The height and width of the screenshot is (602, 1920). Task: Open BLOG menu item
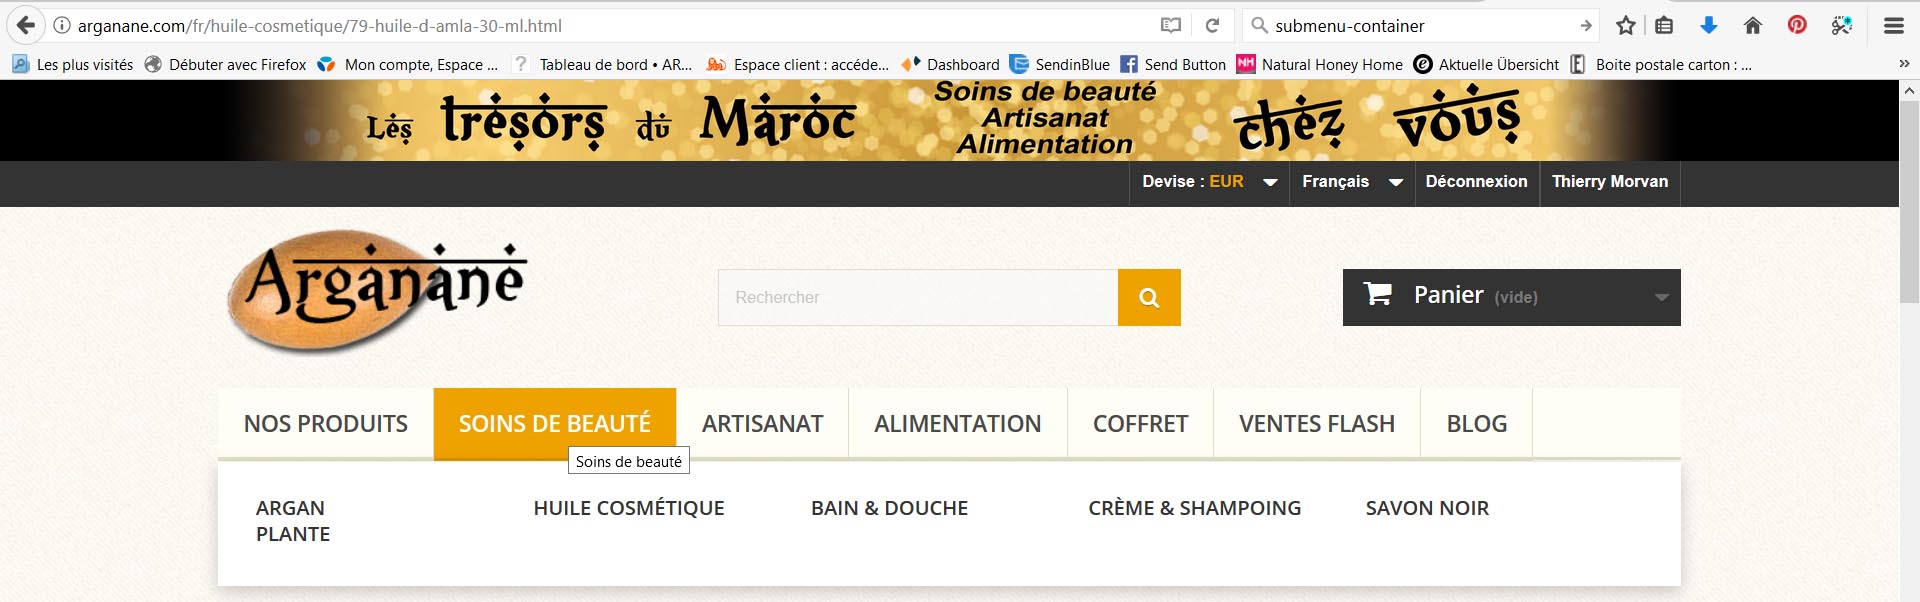(1477, 424)
